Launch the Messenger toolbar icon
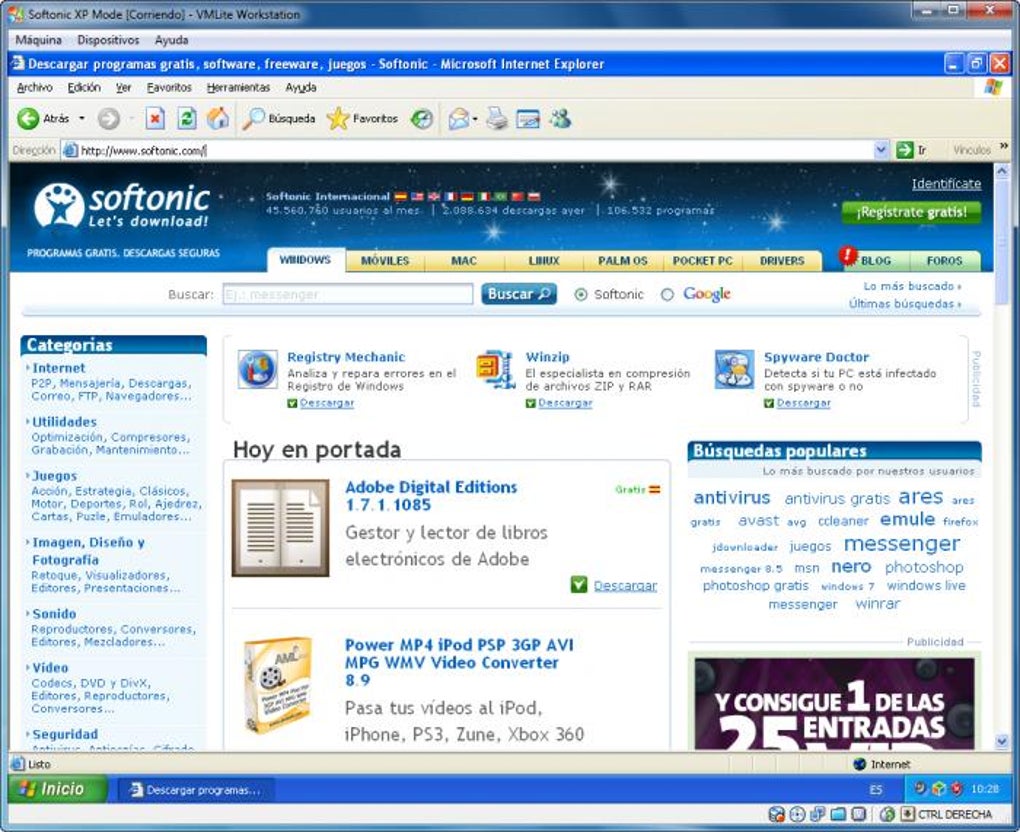 [560, 118]
